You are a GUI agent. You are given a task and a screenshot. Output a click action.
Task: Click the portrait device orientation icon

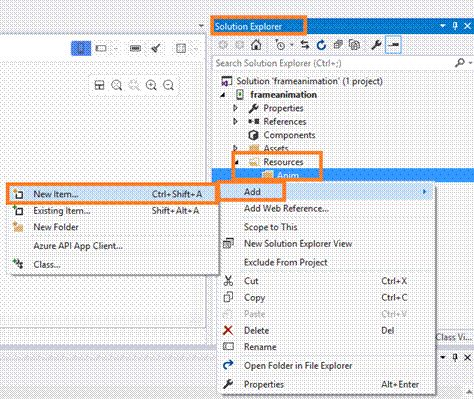(x=81, y=48)
